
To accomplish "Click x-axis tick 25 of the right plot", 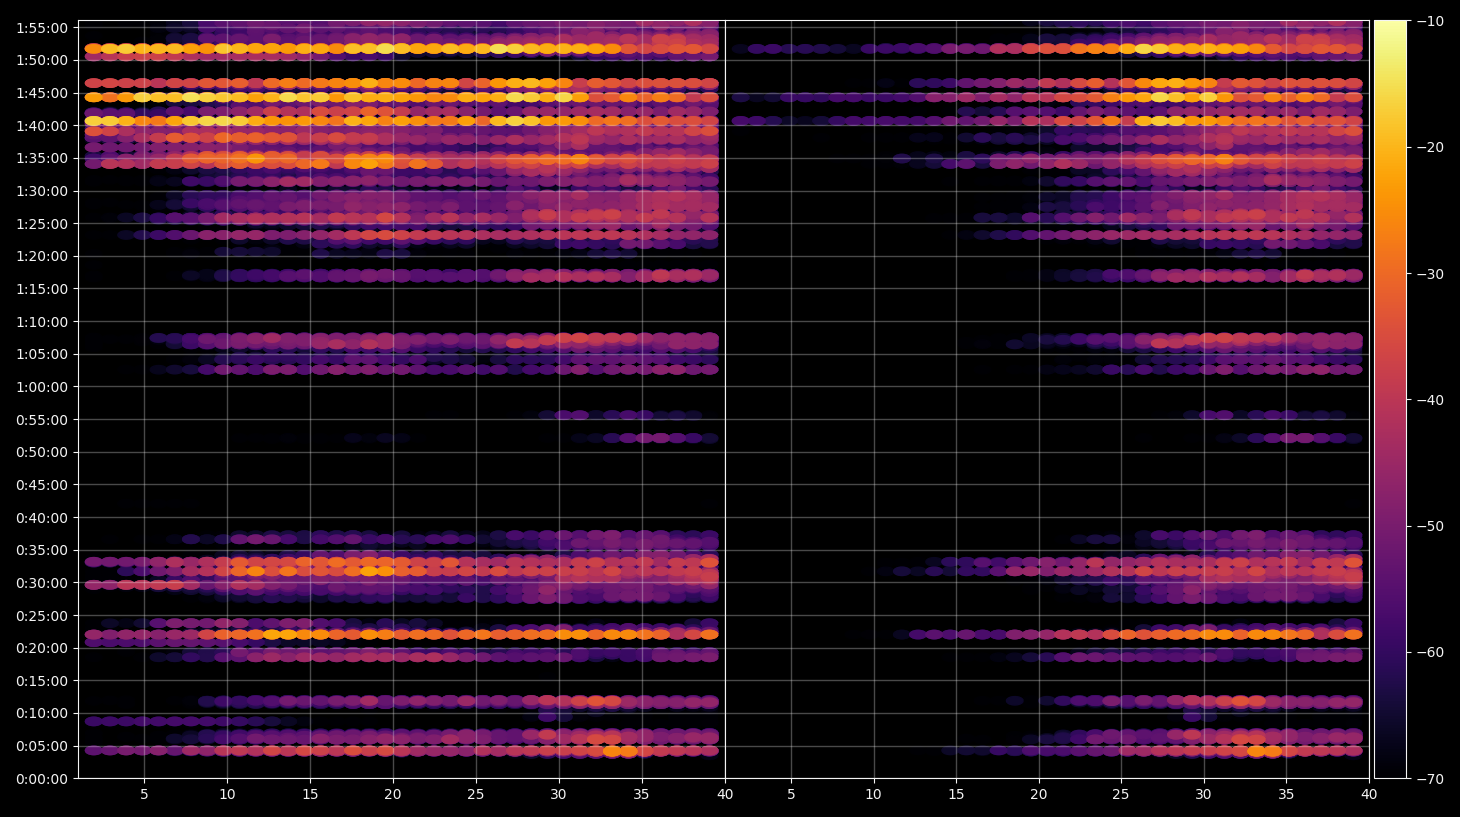I will (x=1121, y=795).
